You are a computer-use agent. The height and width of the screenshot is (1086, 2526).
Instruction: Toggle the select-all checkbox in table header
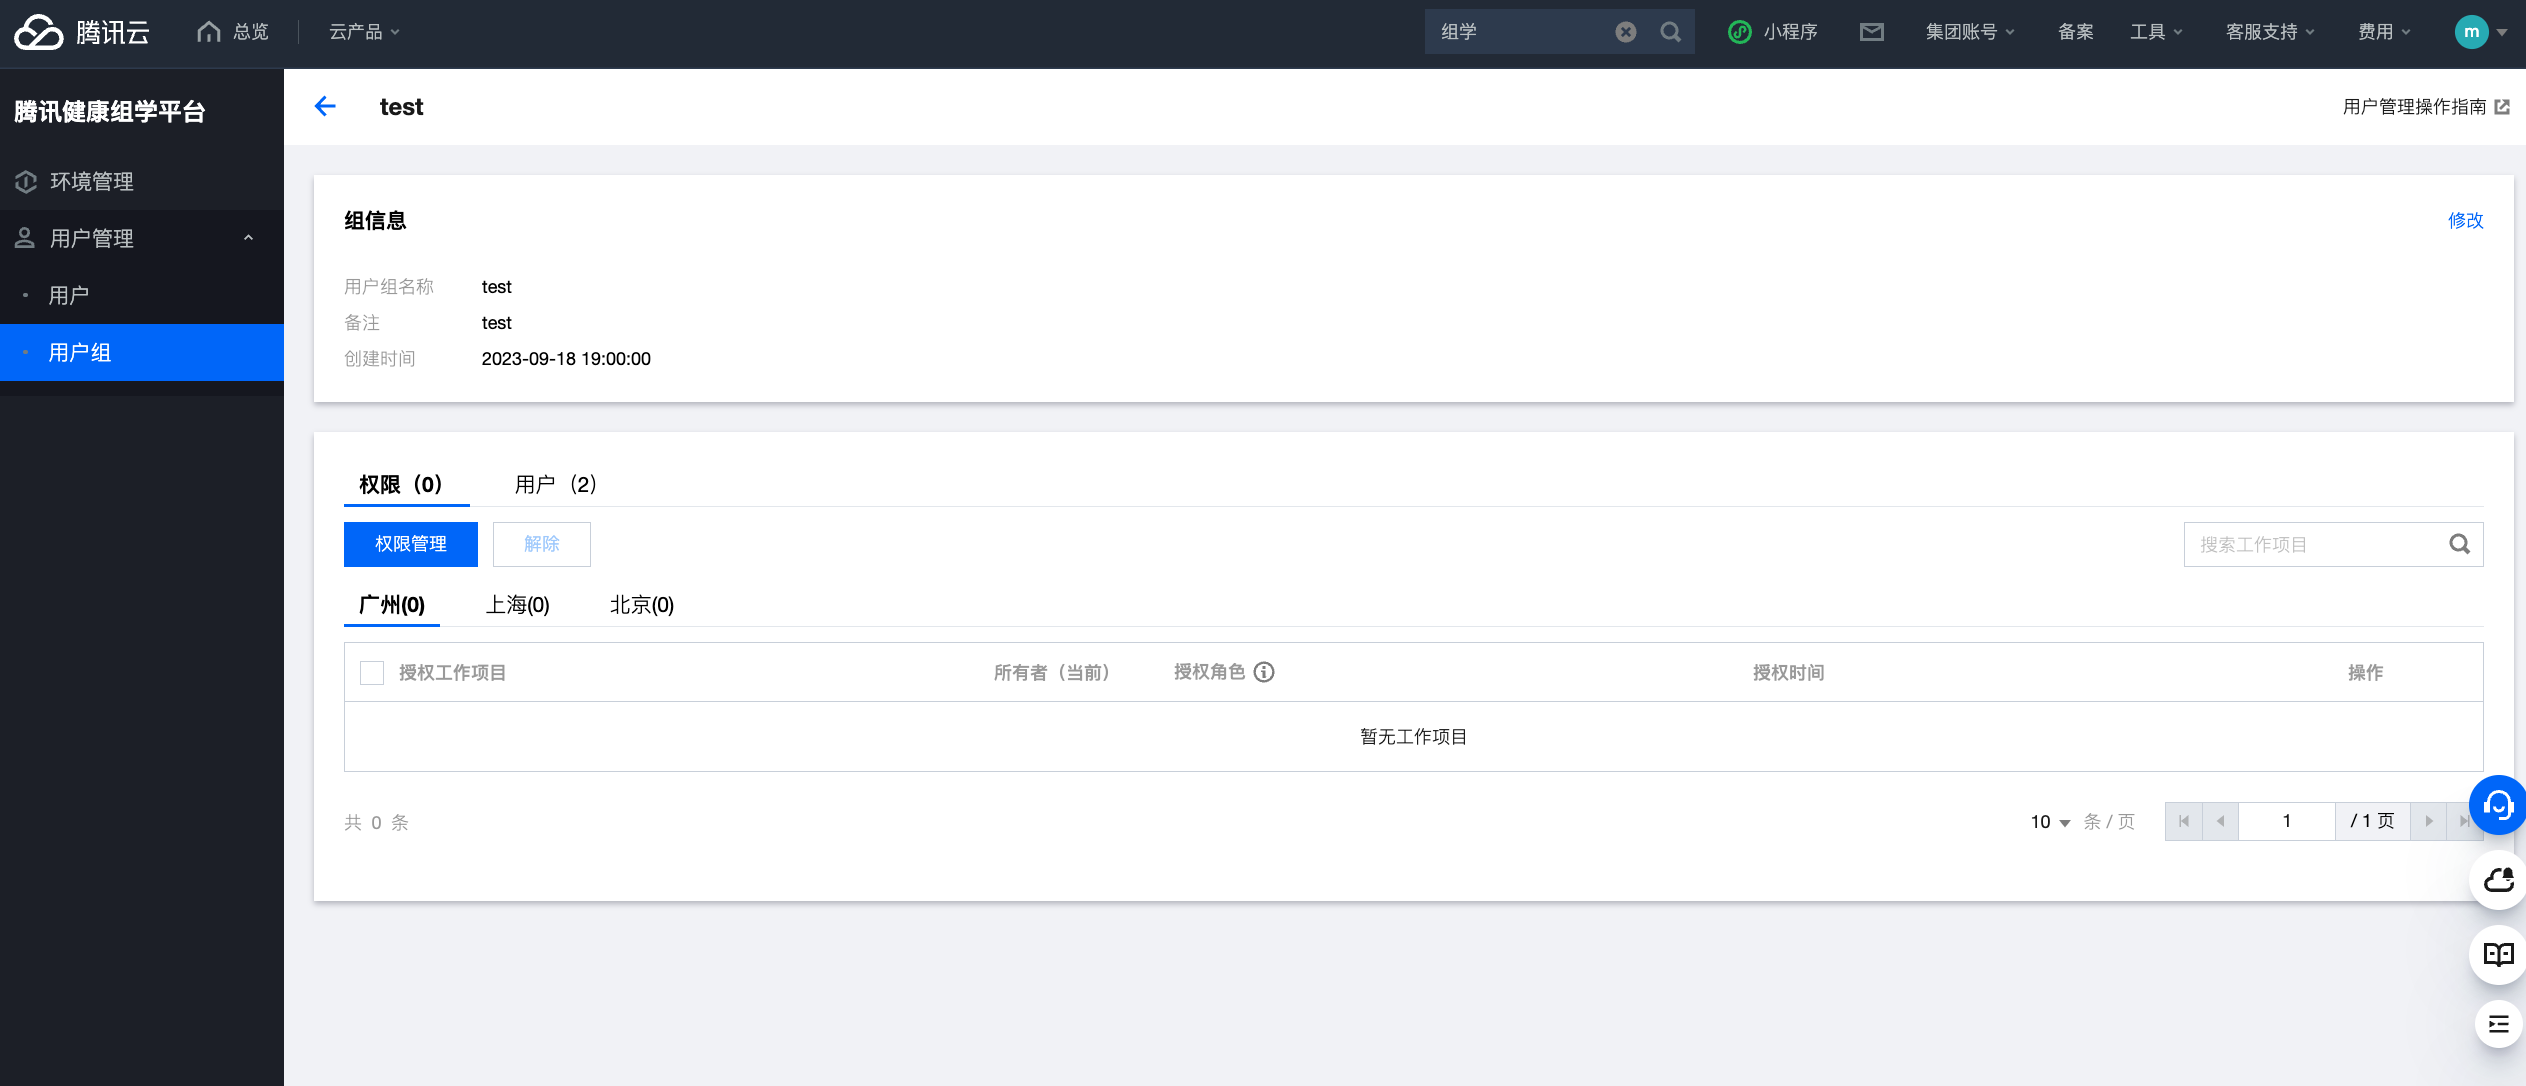(372, 673)
